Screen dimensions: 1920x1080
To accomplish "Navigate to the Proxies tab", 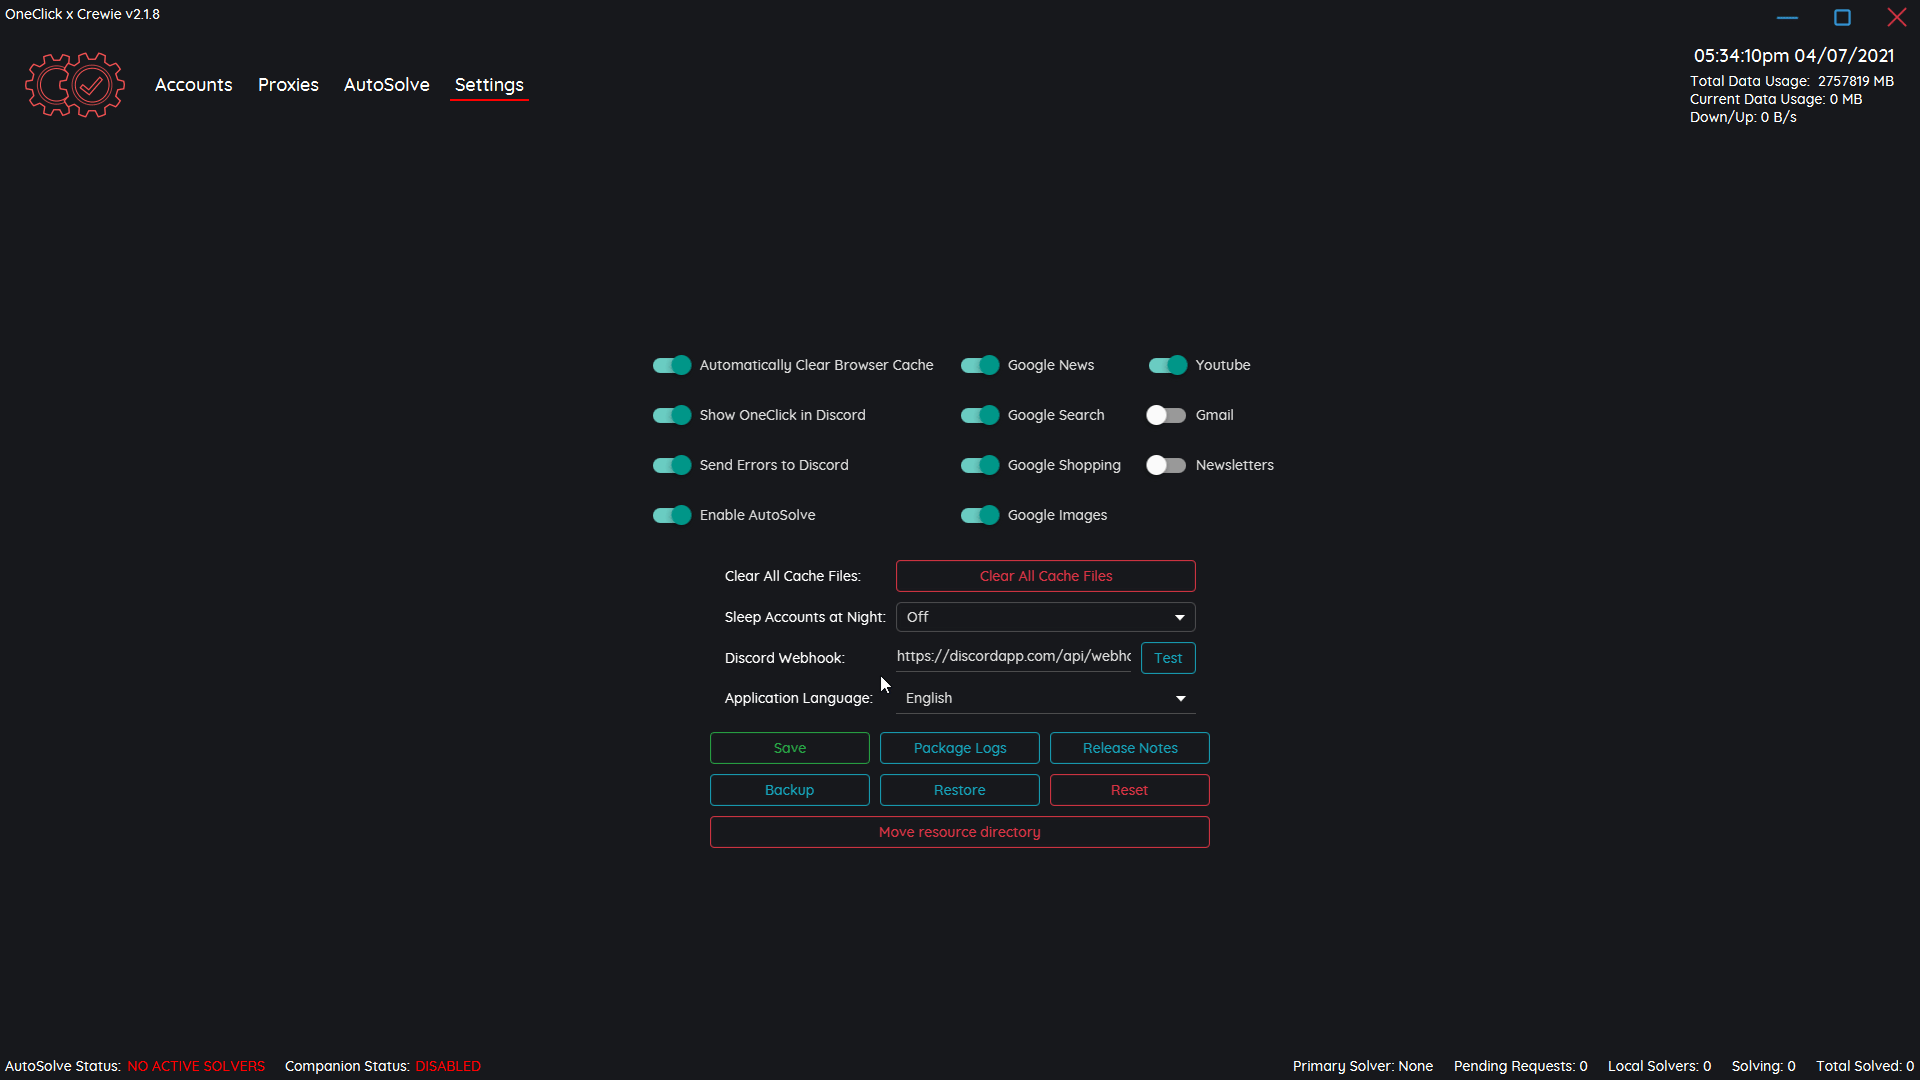I will (287, 84).
